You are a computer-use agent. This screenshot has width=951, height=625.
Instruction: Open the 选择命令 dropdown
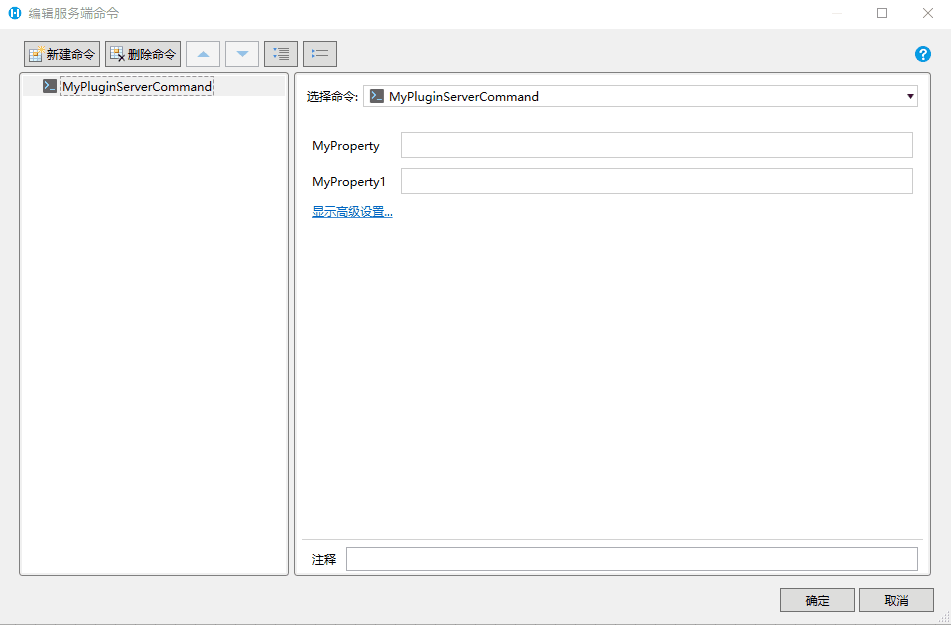(x=640, y=96)
